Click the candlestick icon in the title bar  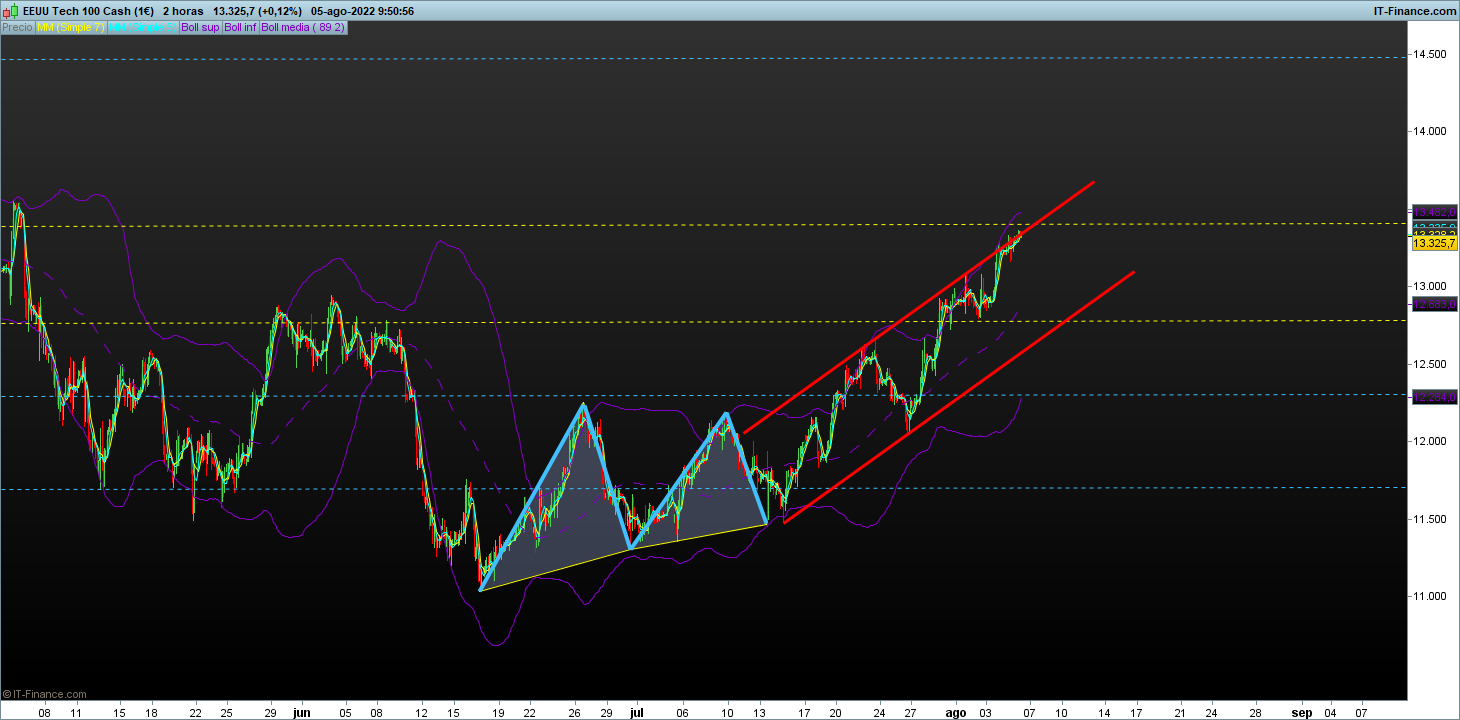(9, 11)
